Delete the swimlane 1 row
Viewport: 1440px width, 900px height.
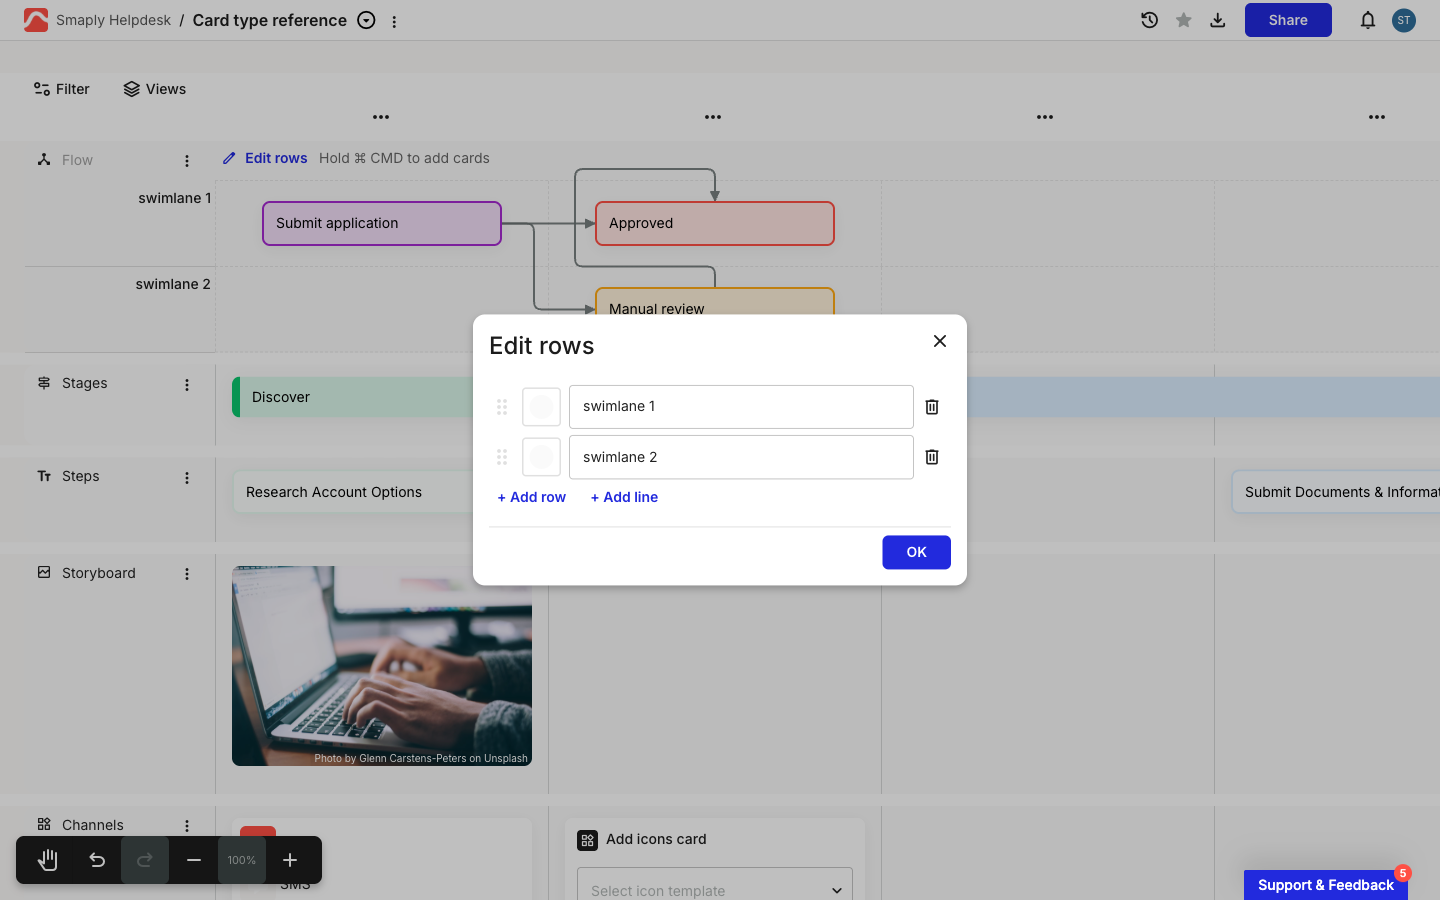click(932, 407)
